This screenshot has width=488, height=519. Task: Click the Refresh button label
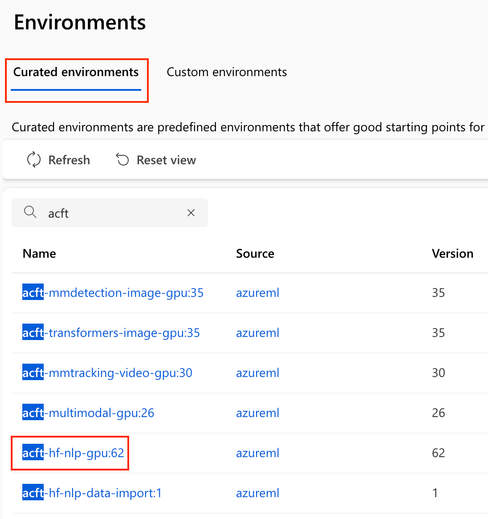coord(69,160)
